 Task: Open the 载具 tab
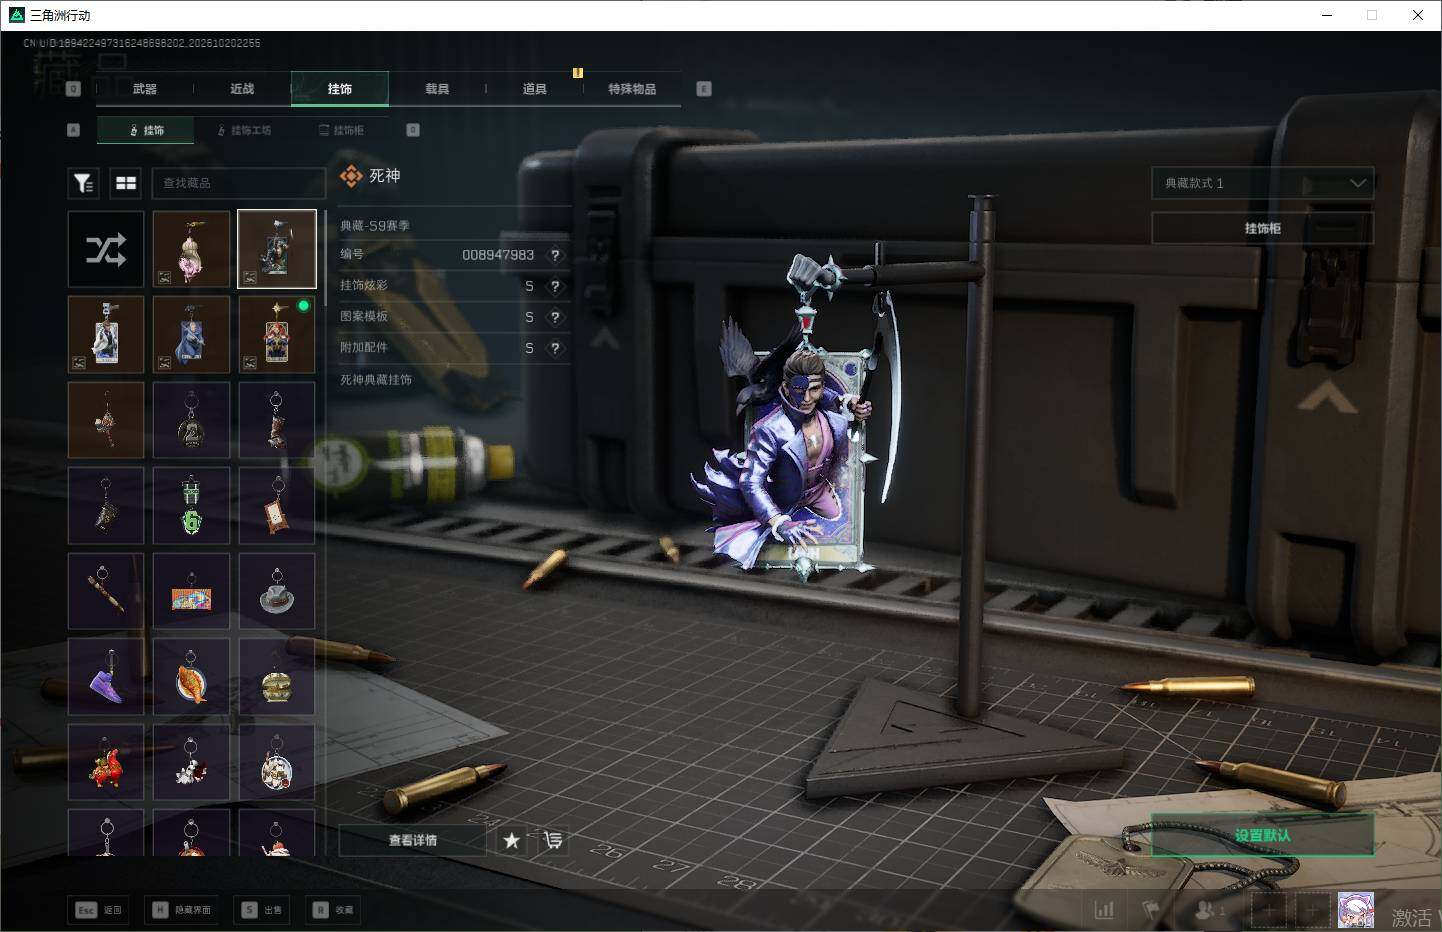tap(437, 89)
